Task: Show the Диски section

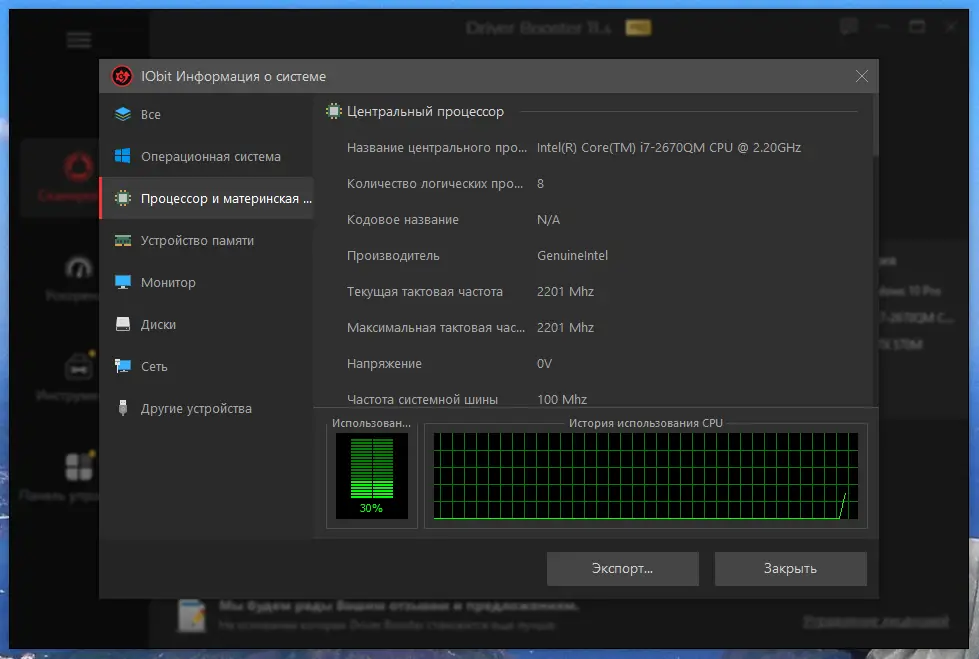Action: click(x=206, y=324)
